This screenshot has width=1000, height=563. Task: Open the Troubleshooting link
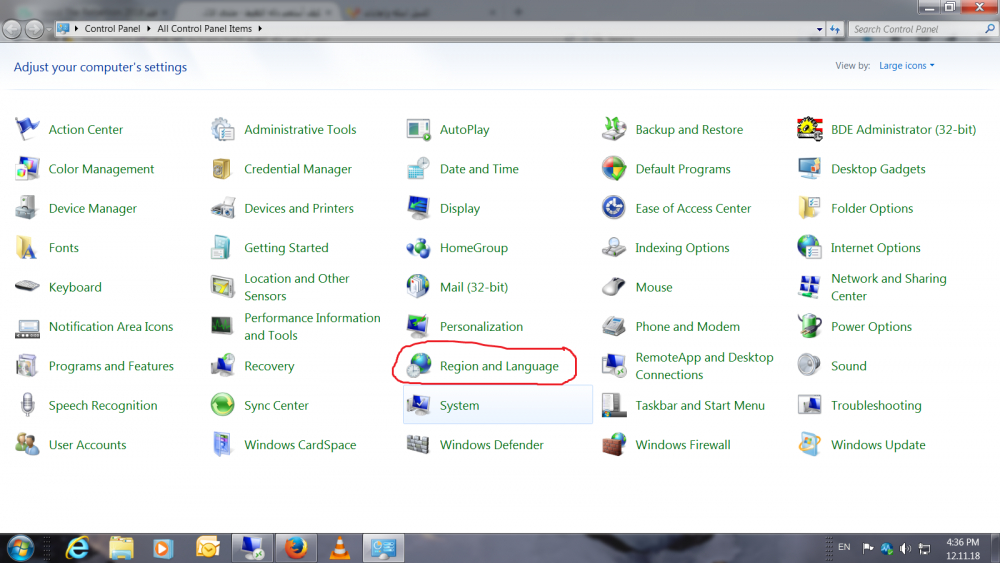(876, 406)
